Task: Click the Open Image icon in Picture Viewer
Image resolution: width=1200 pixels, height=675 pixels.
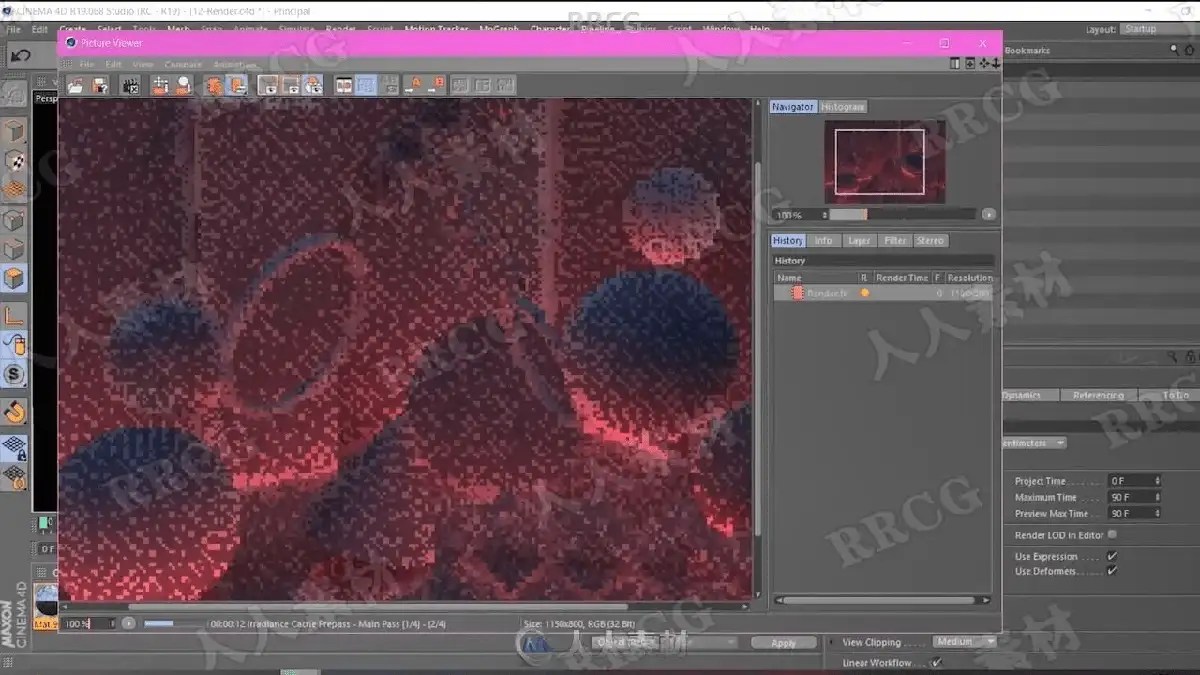Action: pyautogui.click(x=76, y=86)
